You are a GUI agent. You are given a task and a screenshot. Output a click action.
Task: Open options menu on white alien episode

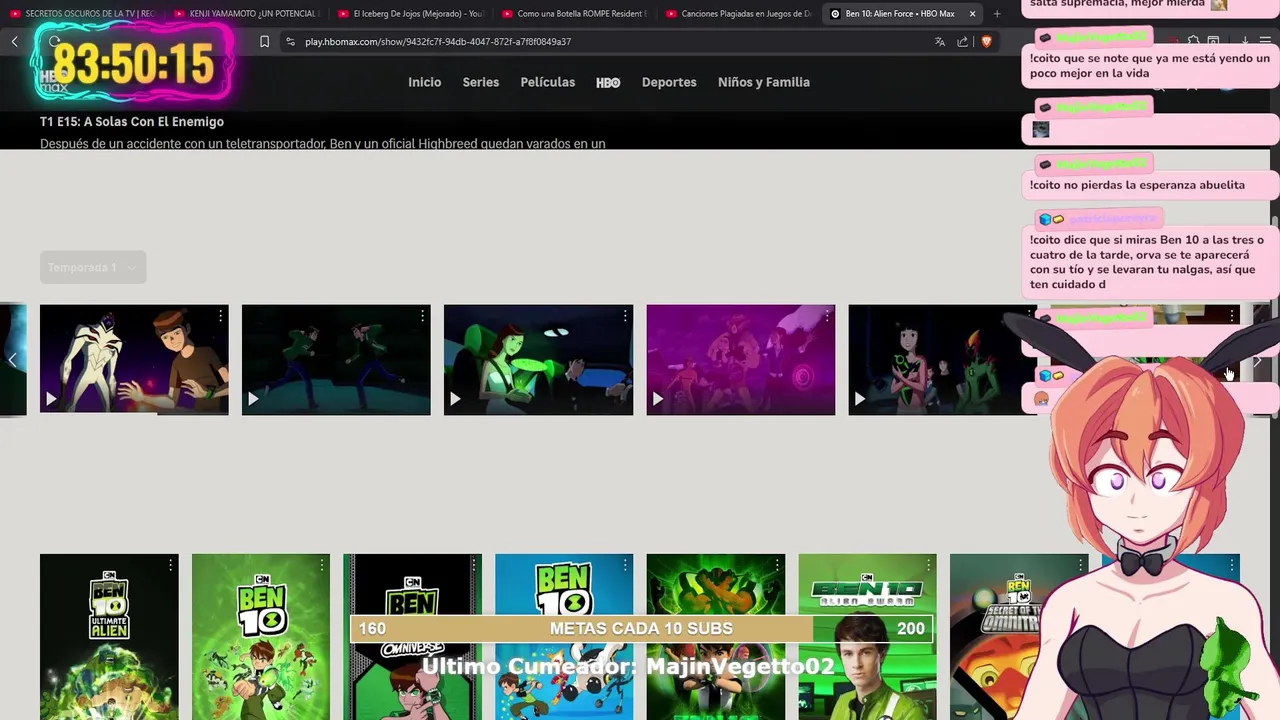point(220,316)
